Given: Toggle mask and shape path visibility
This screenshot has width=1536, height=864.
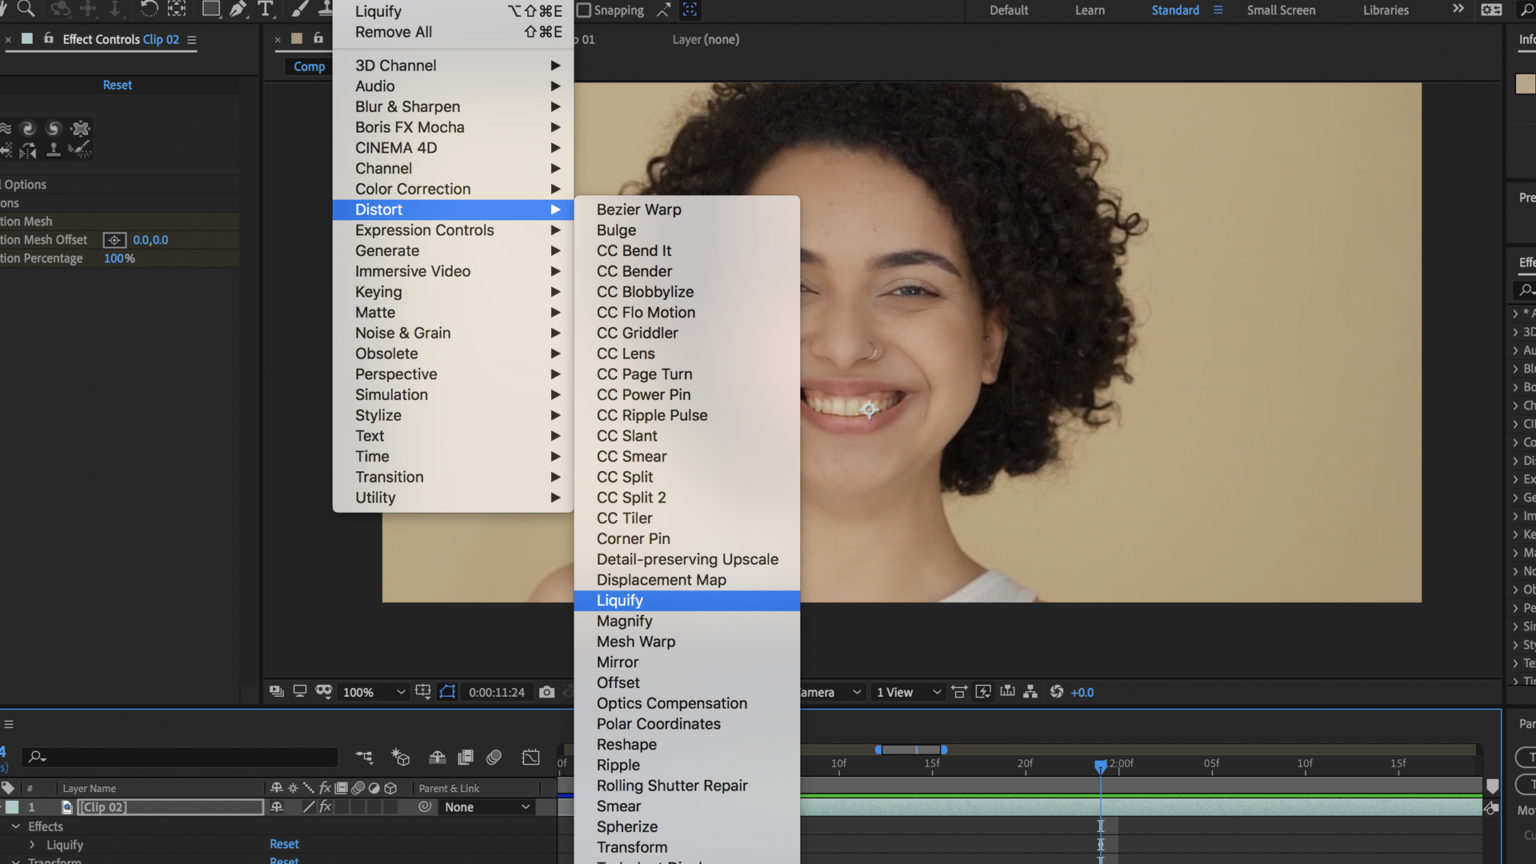Looking at the screenshot, I should [447, 692].
